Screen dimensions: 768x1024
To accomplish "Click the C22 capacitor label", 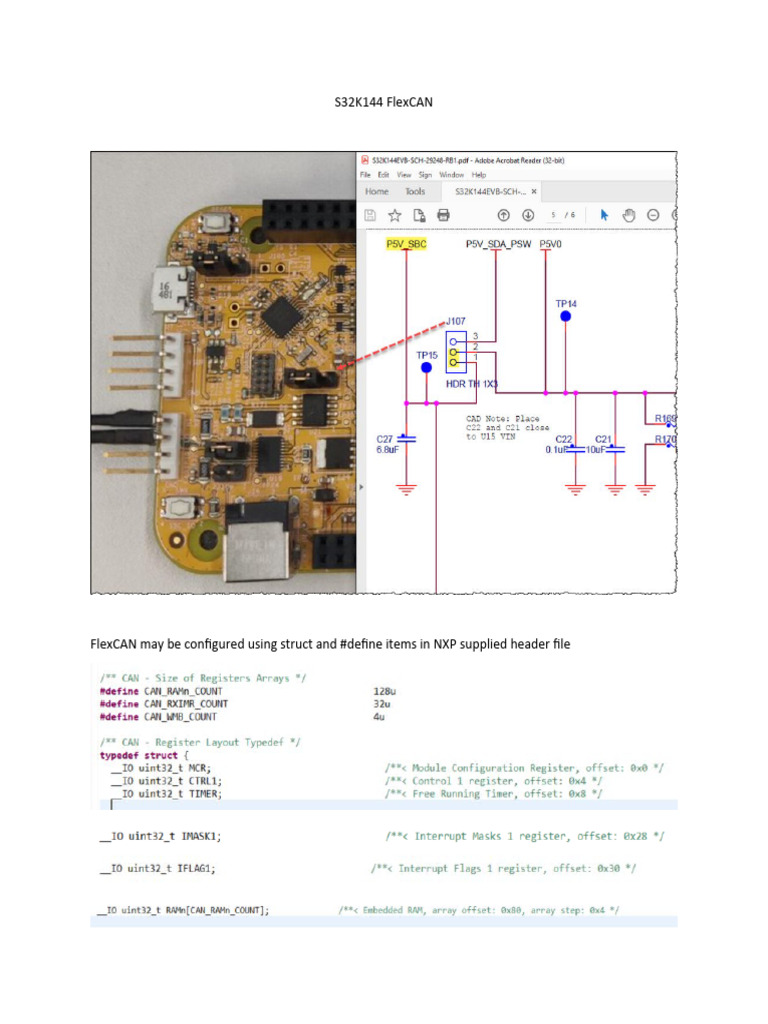I will [x=564, y=440].
